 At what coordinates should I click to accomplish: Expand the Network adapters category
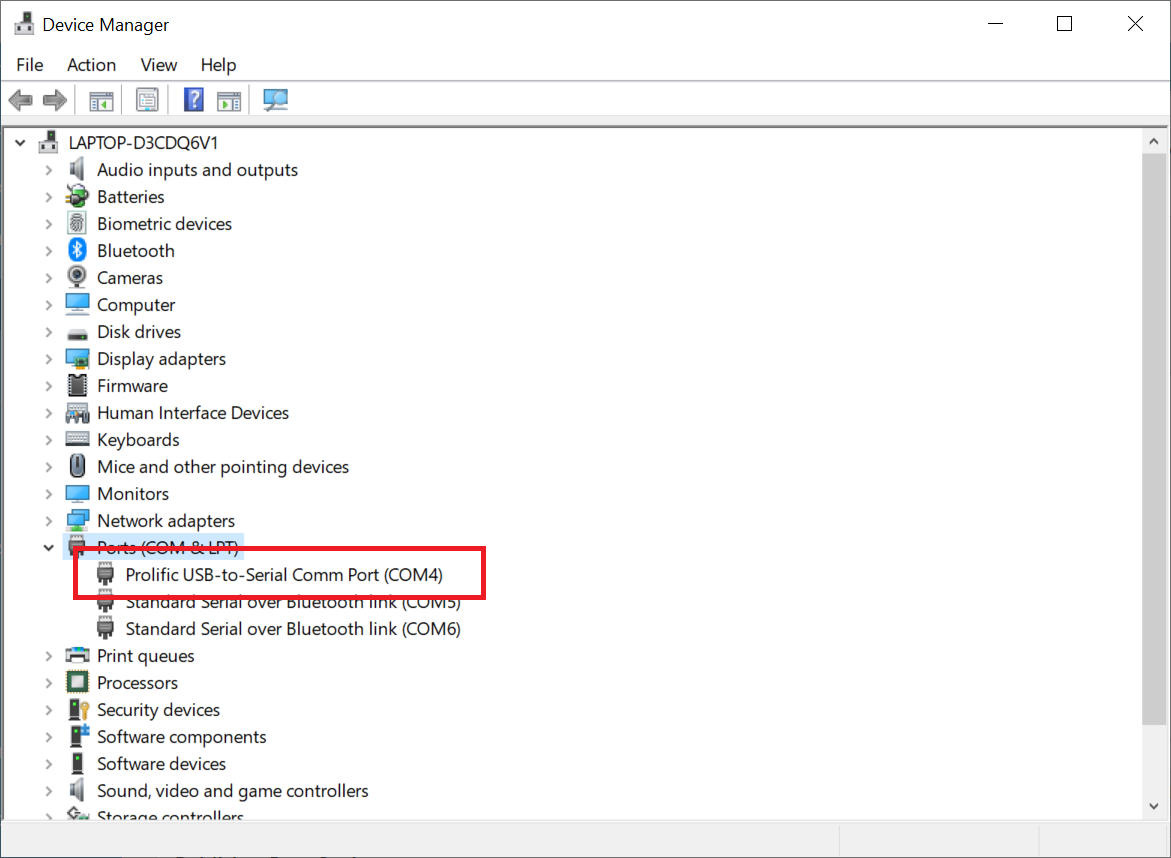48,521
